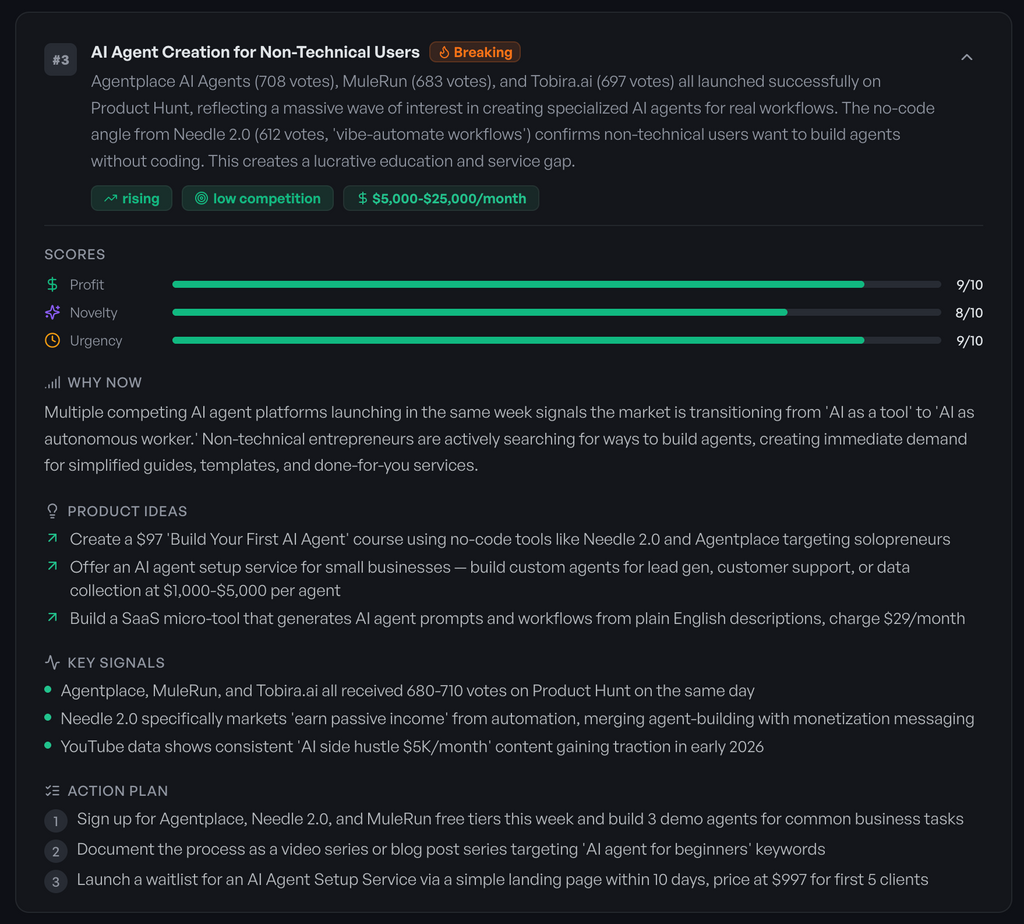
Task: Click the Novelty score label
Action: 93,313
